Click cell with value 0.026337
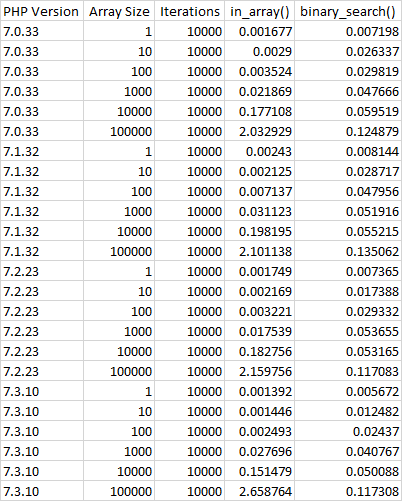This screenshot has width=402, height=501. pos(348,51)
